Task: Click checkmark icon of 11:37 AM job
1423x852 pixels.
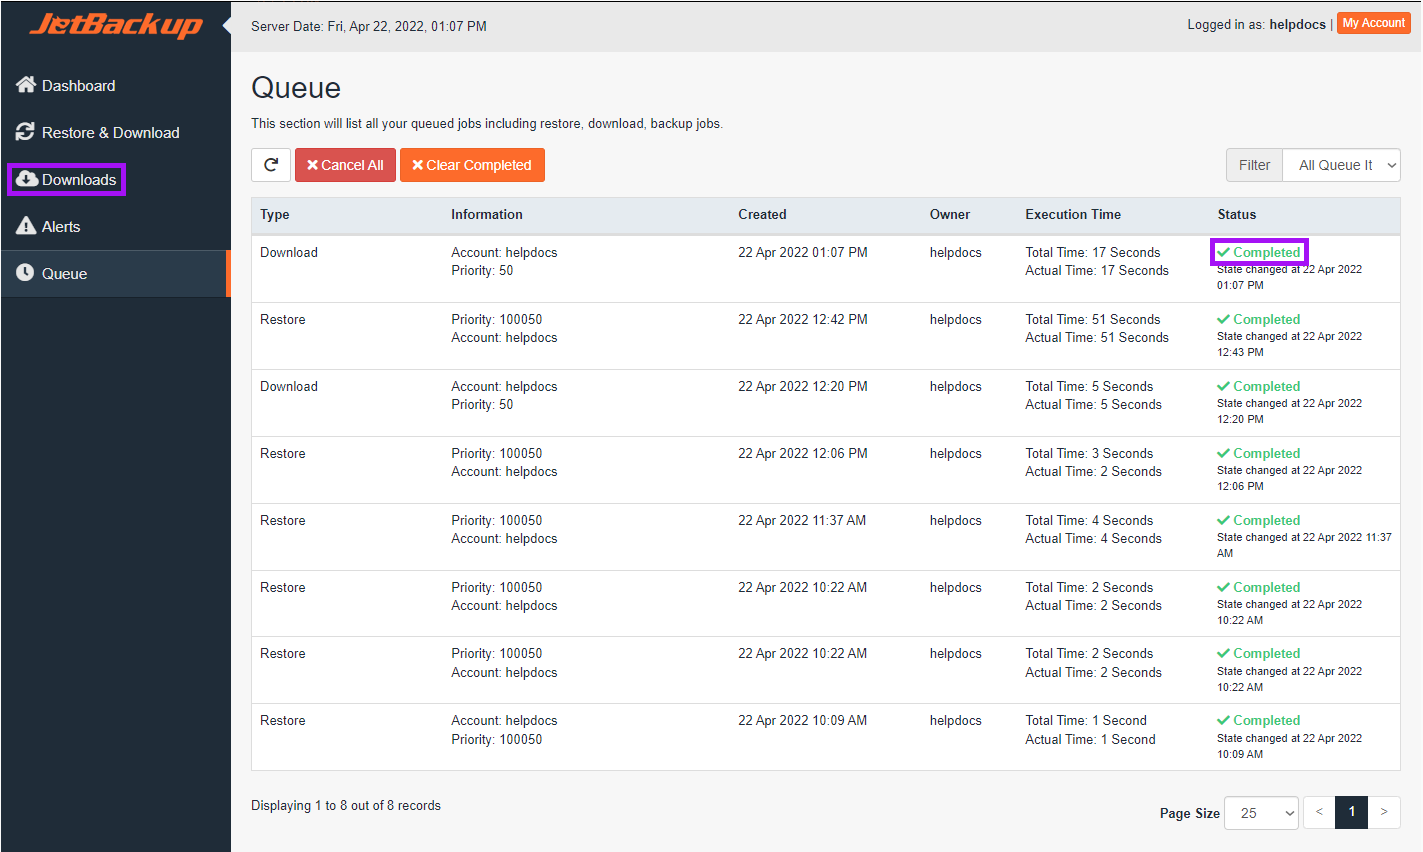Action: click(1223, 520)
